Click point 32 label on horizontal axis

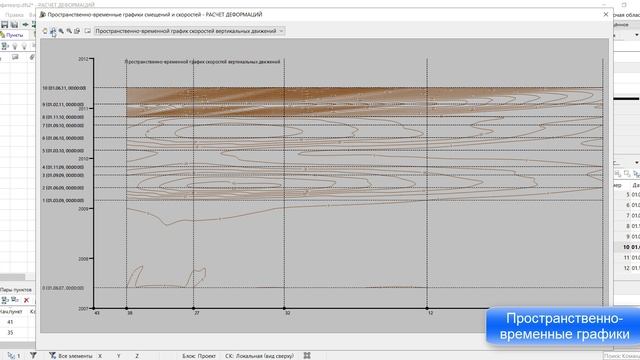click(x=288, y=313)
